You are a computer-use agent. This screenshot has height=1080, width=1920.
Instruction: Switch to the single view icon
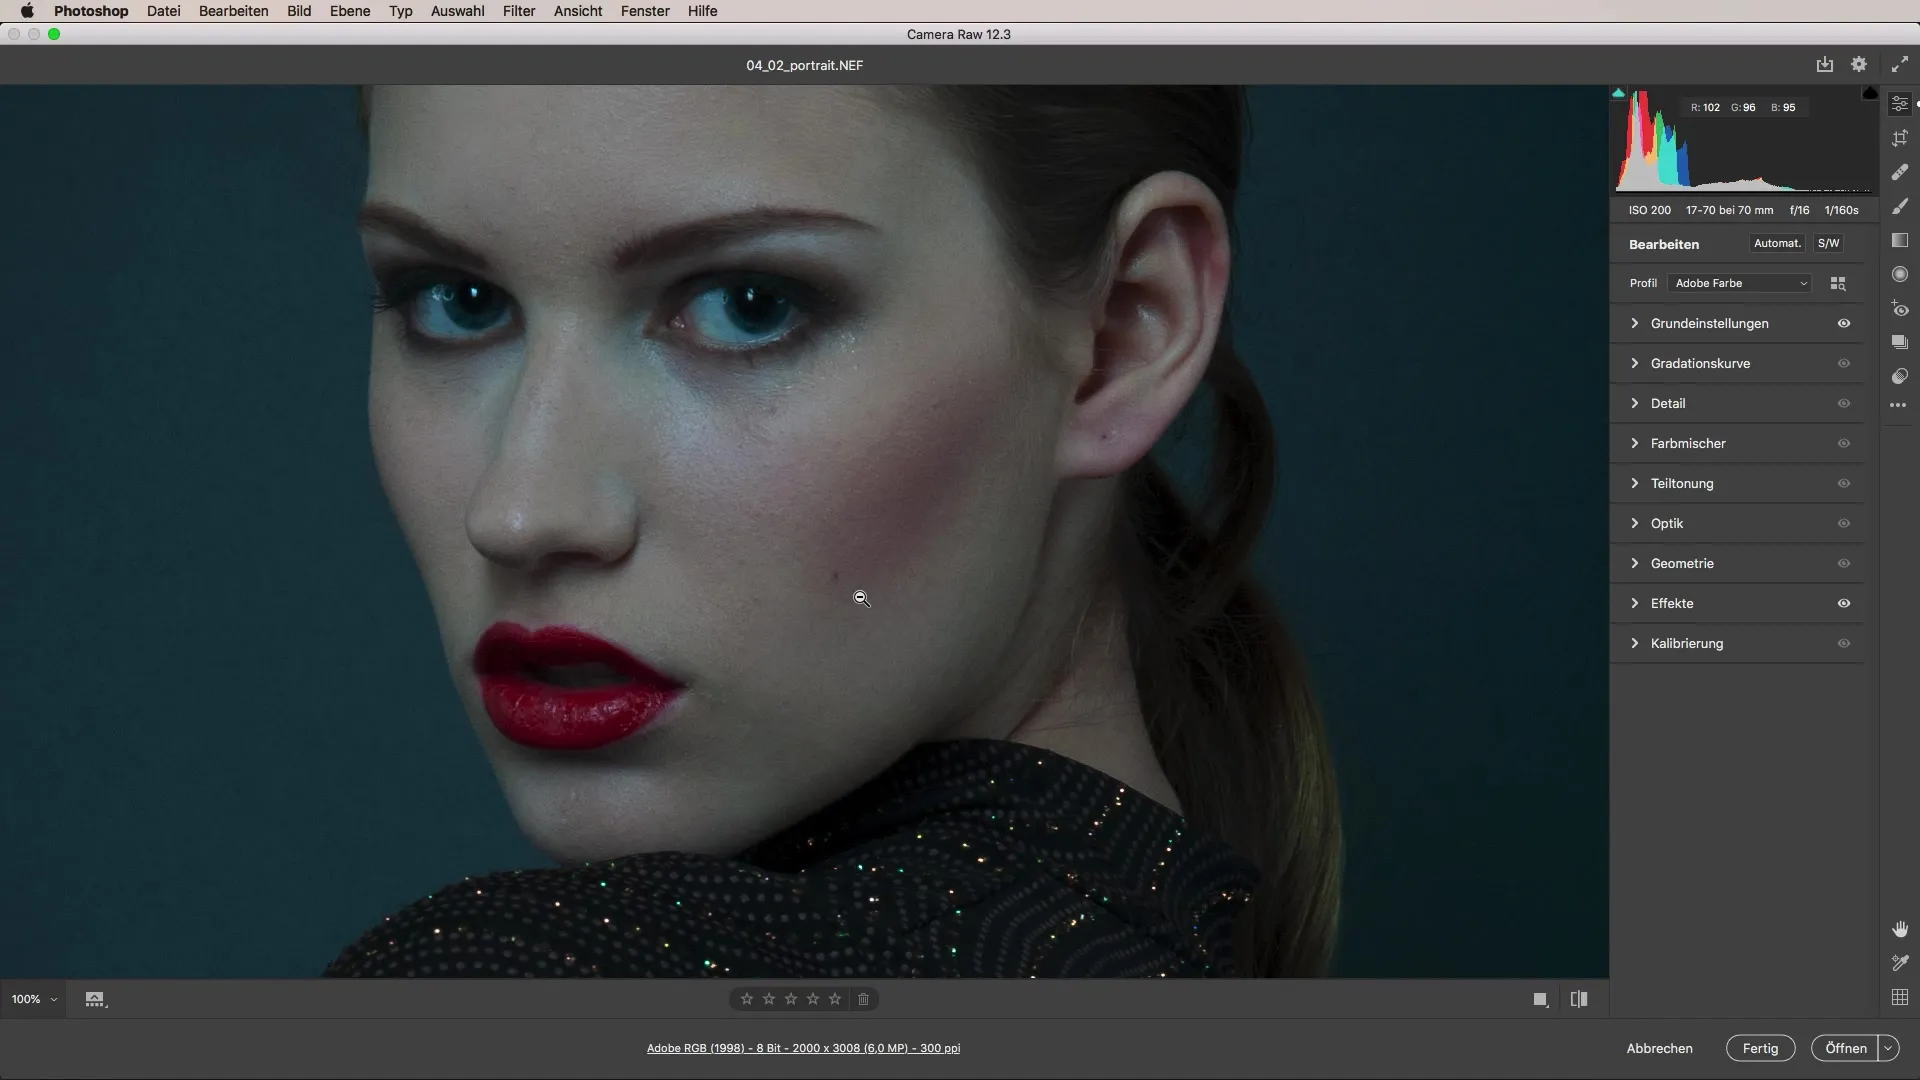[1541, 999]
